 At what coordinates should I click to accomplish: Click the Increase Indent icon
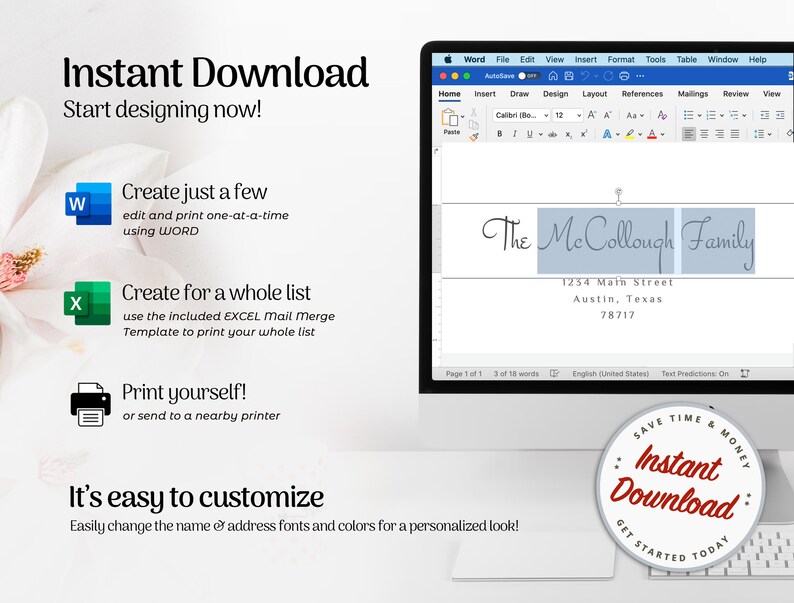click(x=780, y=115)
